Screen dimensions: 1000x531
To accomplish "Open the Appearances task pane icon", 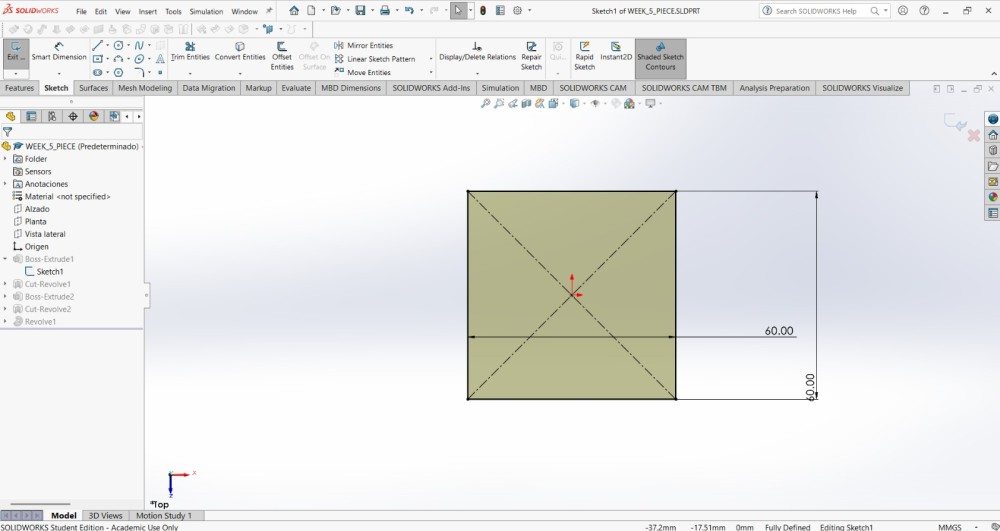I will click(x=993, y=197).
